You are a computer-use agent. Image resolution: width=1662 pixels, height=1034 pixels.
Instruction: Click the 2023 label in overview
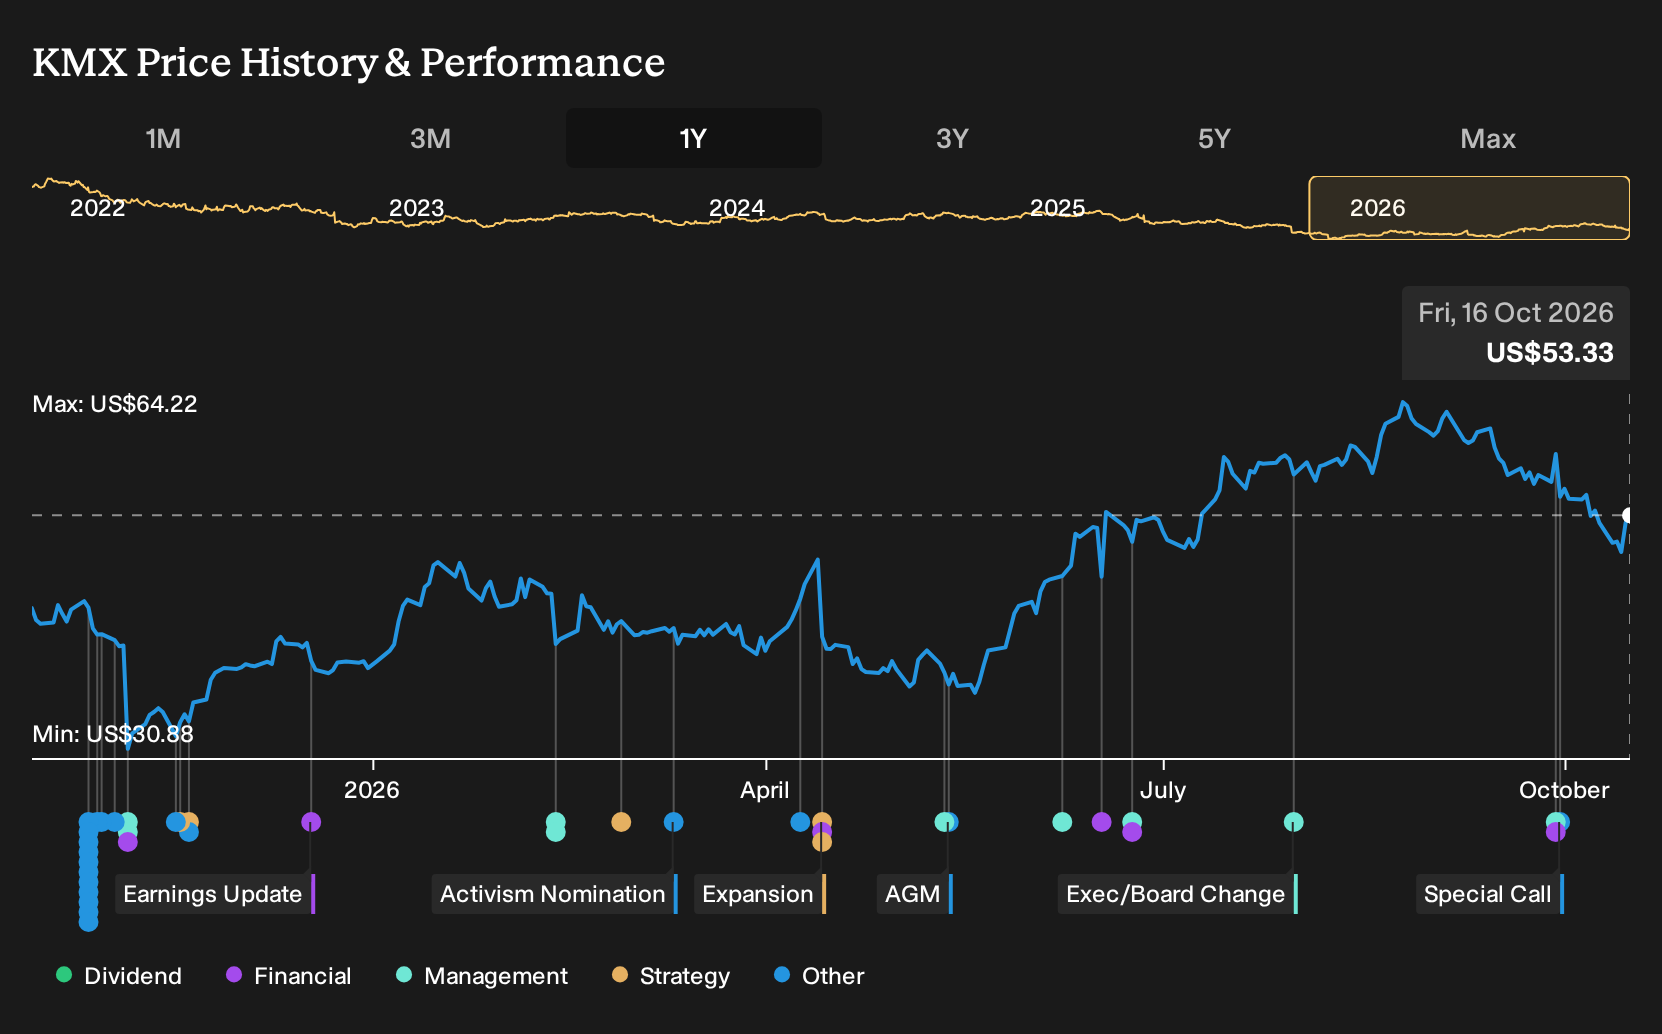(x=416, y=208)
